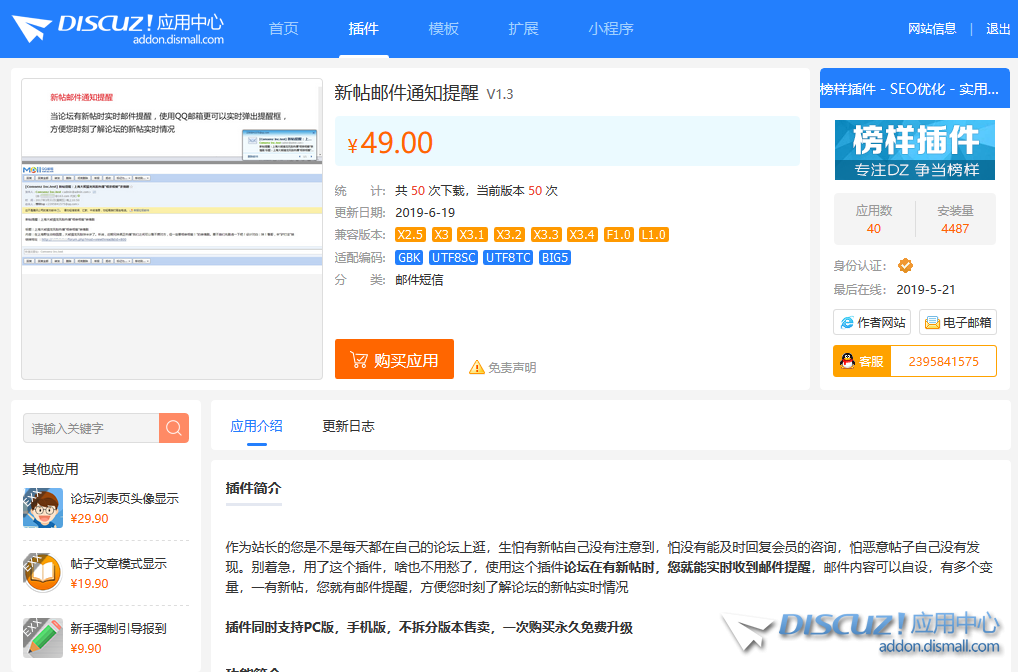Switch to the 模板 navigation tab

click(x=443, y=29)
